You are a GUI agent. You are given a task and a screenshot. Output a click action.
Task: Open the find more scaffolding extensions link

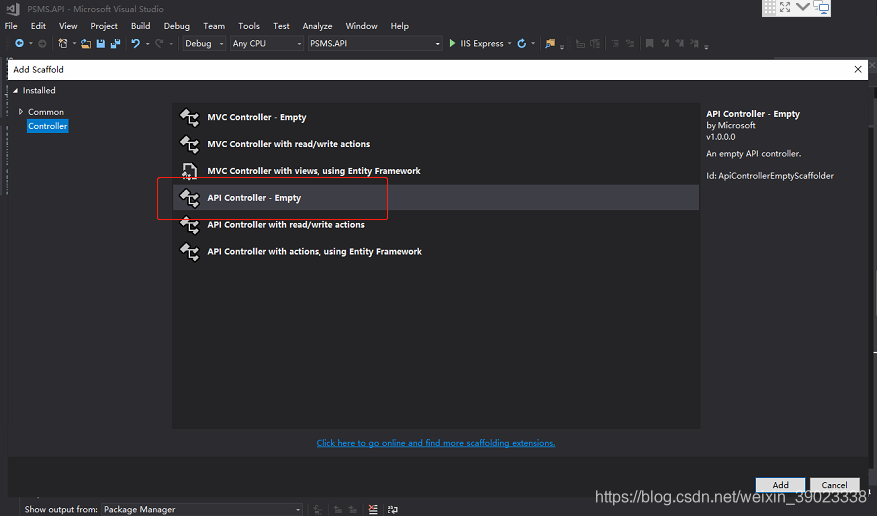tap(436, 443)
